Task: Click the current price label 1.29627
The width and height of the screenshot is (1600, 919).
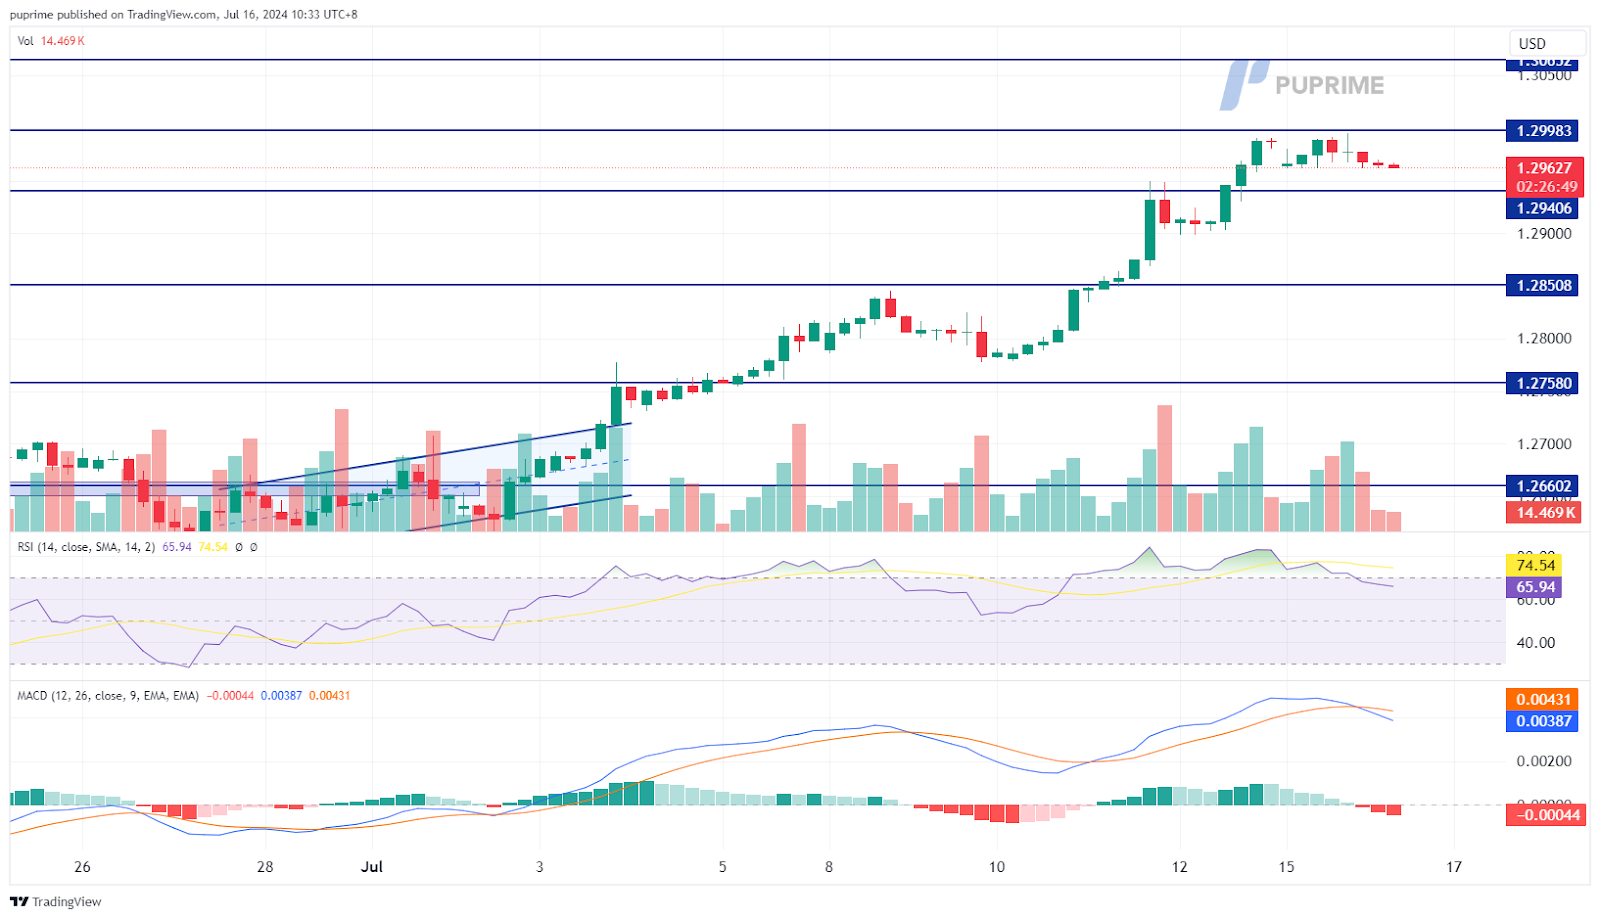Action: click(x=1543, y=168)
